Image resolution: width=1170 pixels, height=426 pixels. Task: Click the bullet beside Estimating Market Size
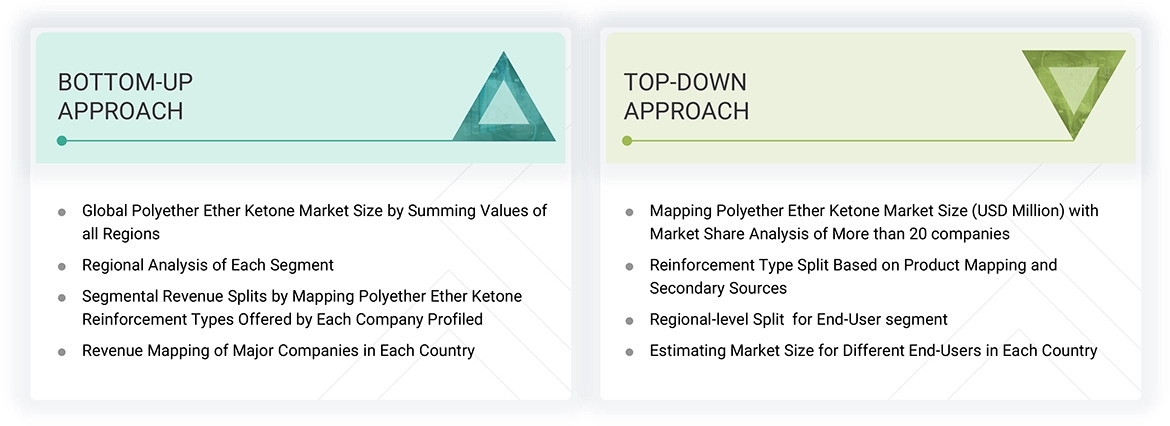pos(629,352)
